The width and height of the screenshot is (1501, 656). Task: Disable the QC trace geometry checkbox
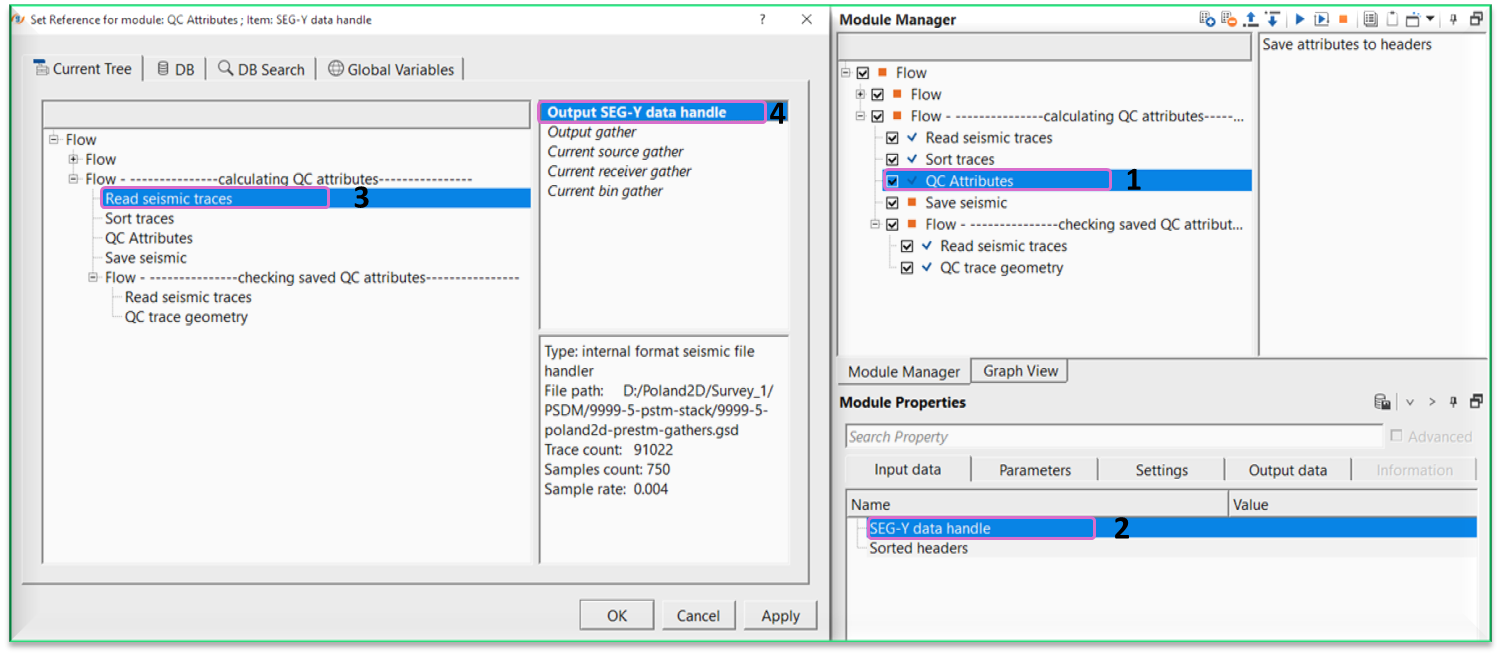(907, 268)
